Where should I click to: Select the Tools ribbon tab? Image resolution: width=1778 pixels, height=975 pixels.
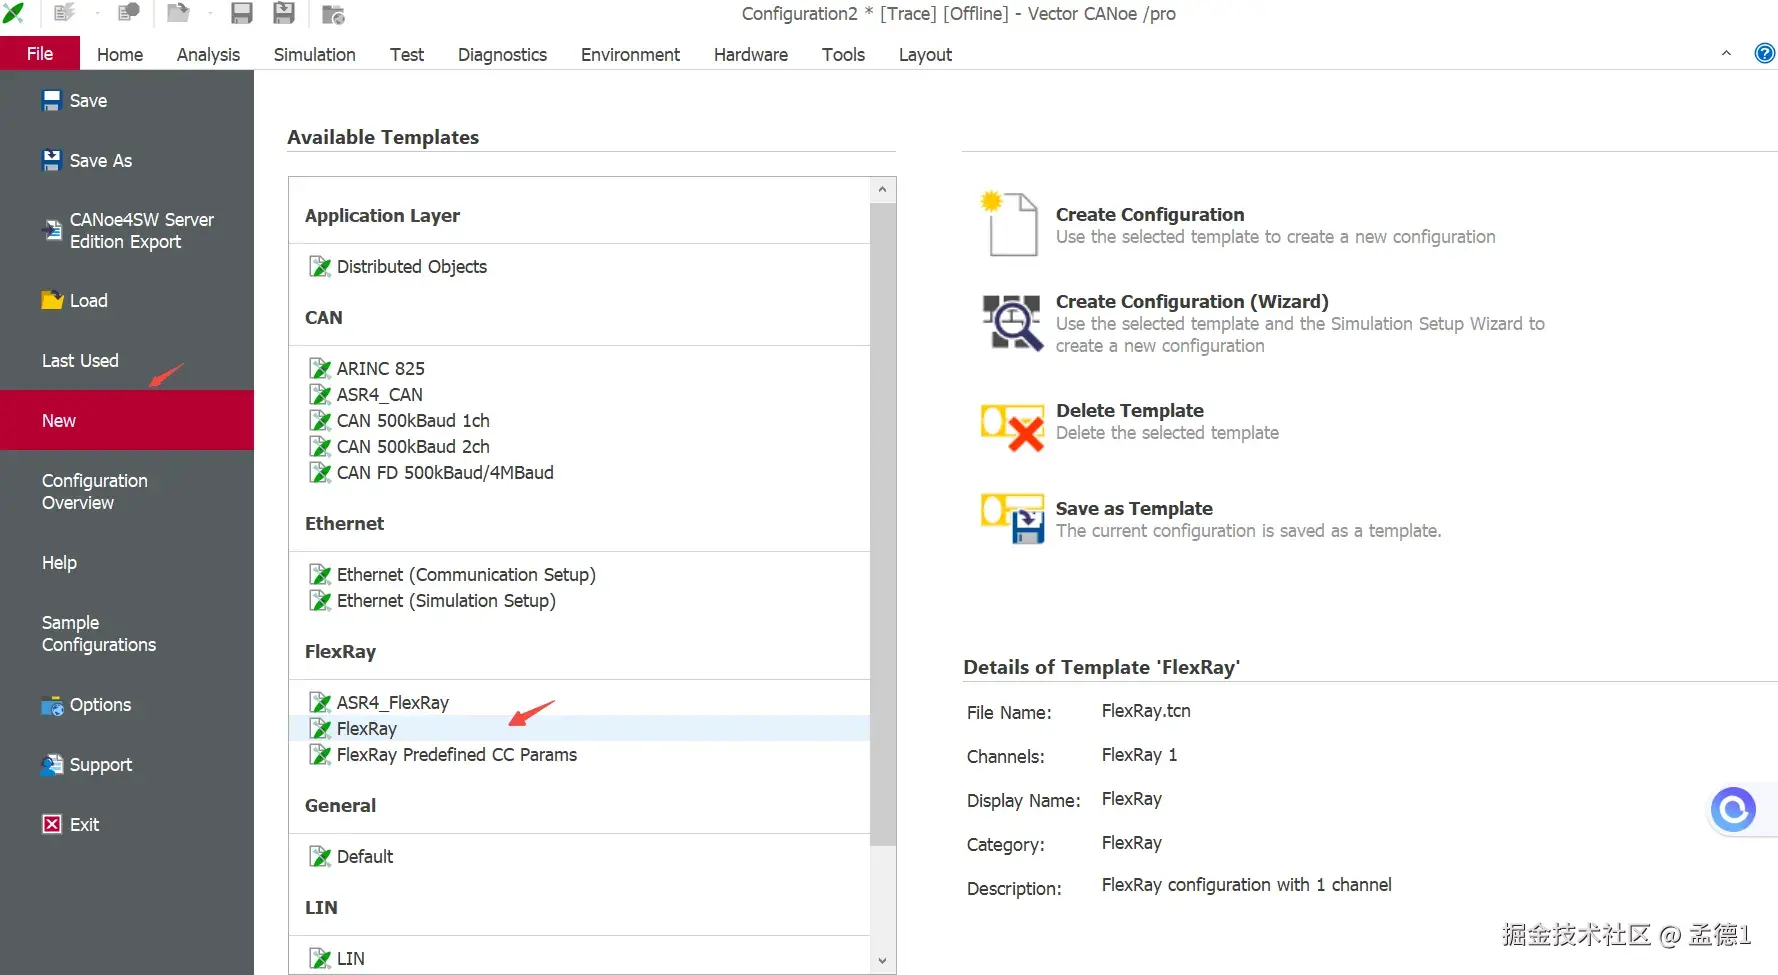(x=843, y=55)
